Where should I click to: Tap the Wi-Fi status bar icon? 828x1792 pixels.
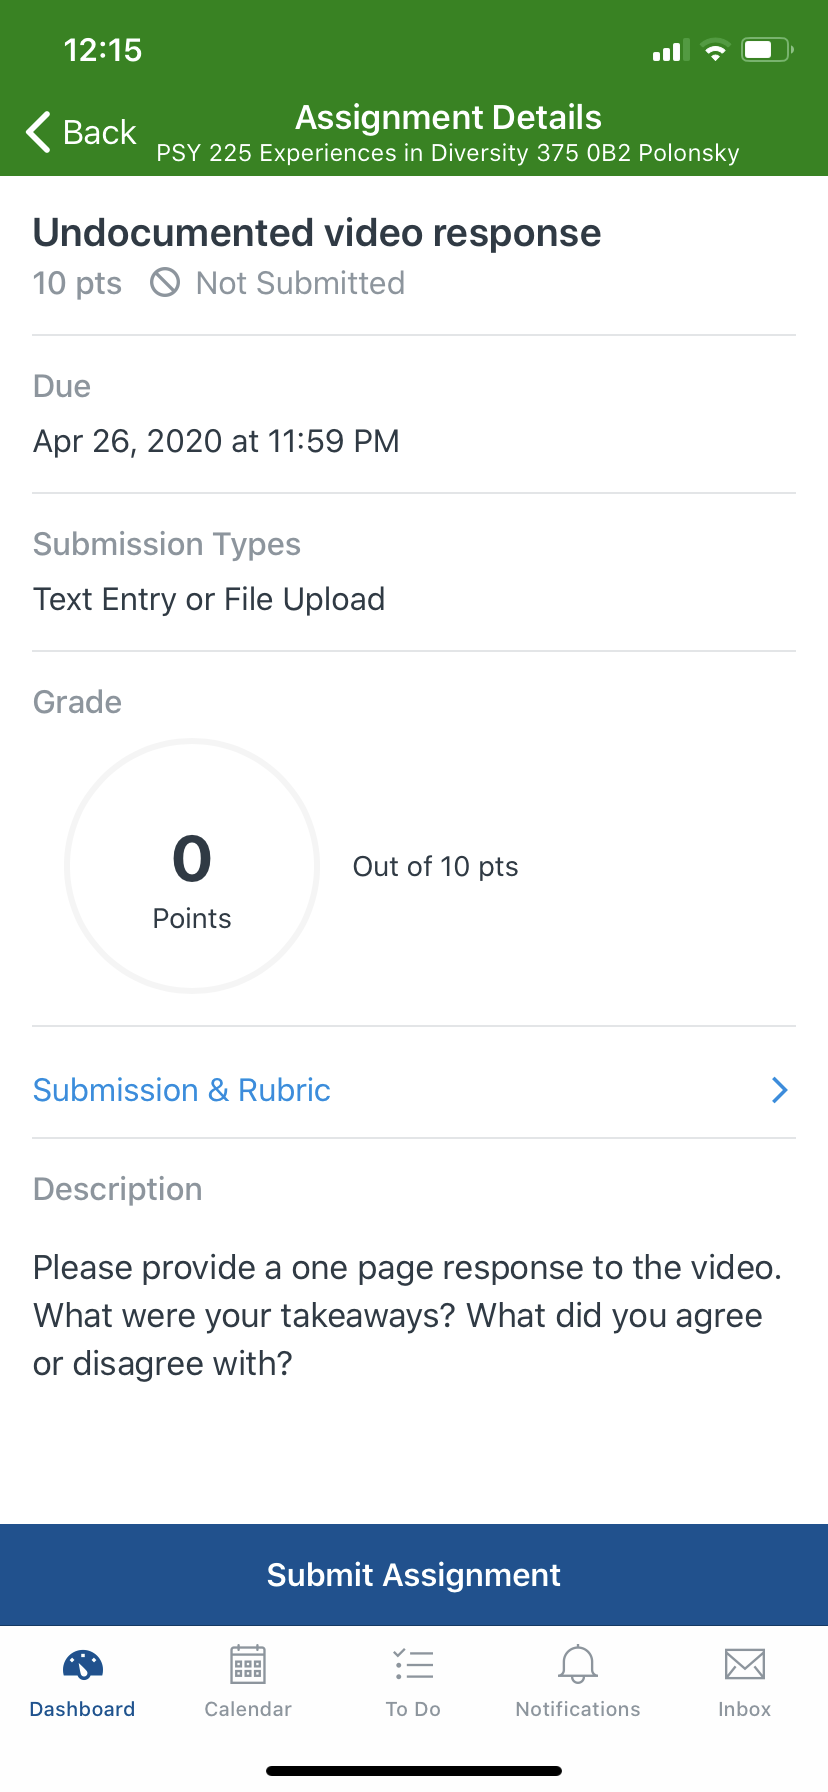(x=715, y=50)
